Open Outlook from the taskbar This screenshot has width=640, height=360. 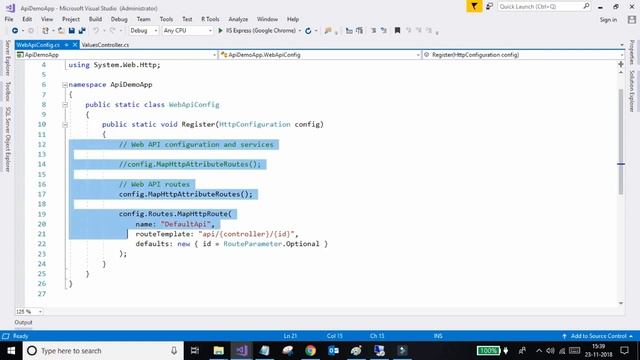point(333,351)
